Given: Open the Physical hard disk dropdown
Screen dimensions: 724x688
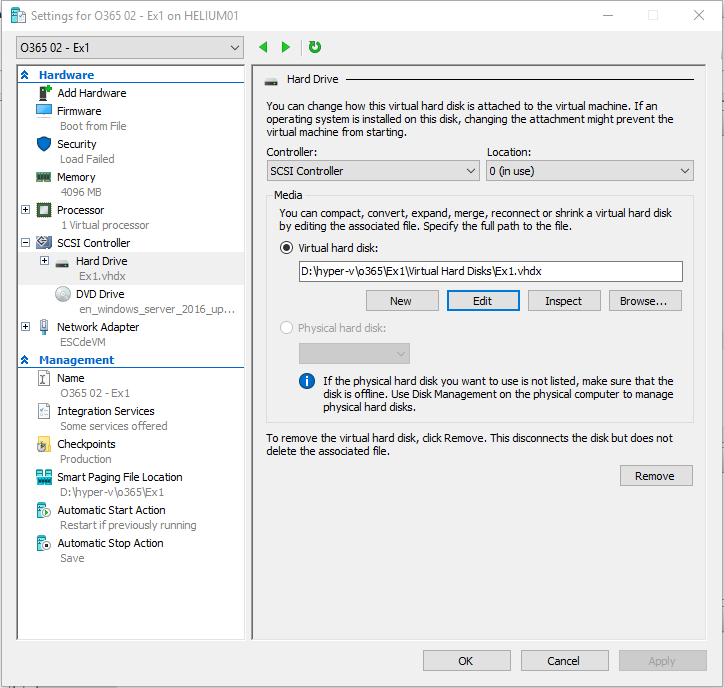Looking at the screenshot, I should pyautogui.click(x=354, y=354).
